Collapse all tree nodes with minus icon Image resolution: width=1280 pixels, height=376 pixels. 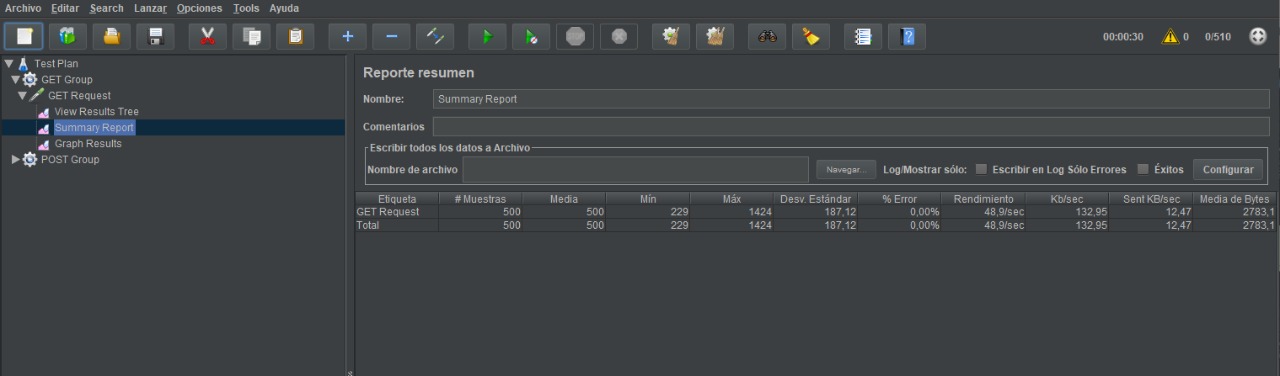pos(391,36)
